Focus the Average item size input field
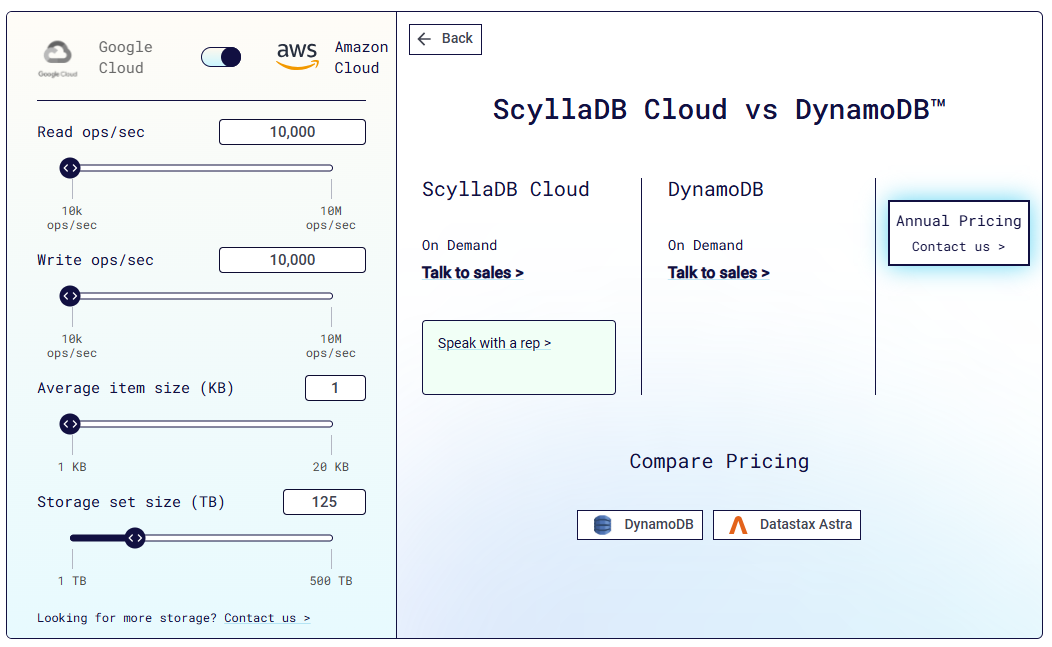Image resolution: width=1052 pixels, height=647 pixels. pos(335,388)
